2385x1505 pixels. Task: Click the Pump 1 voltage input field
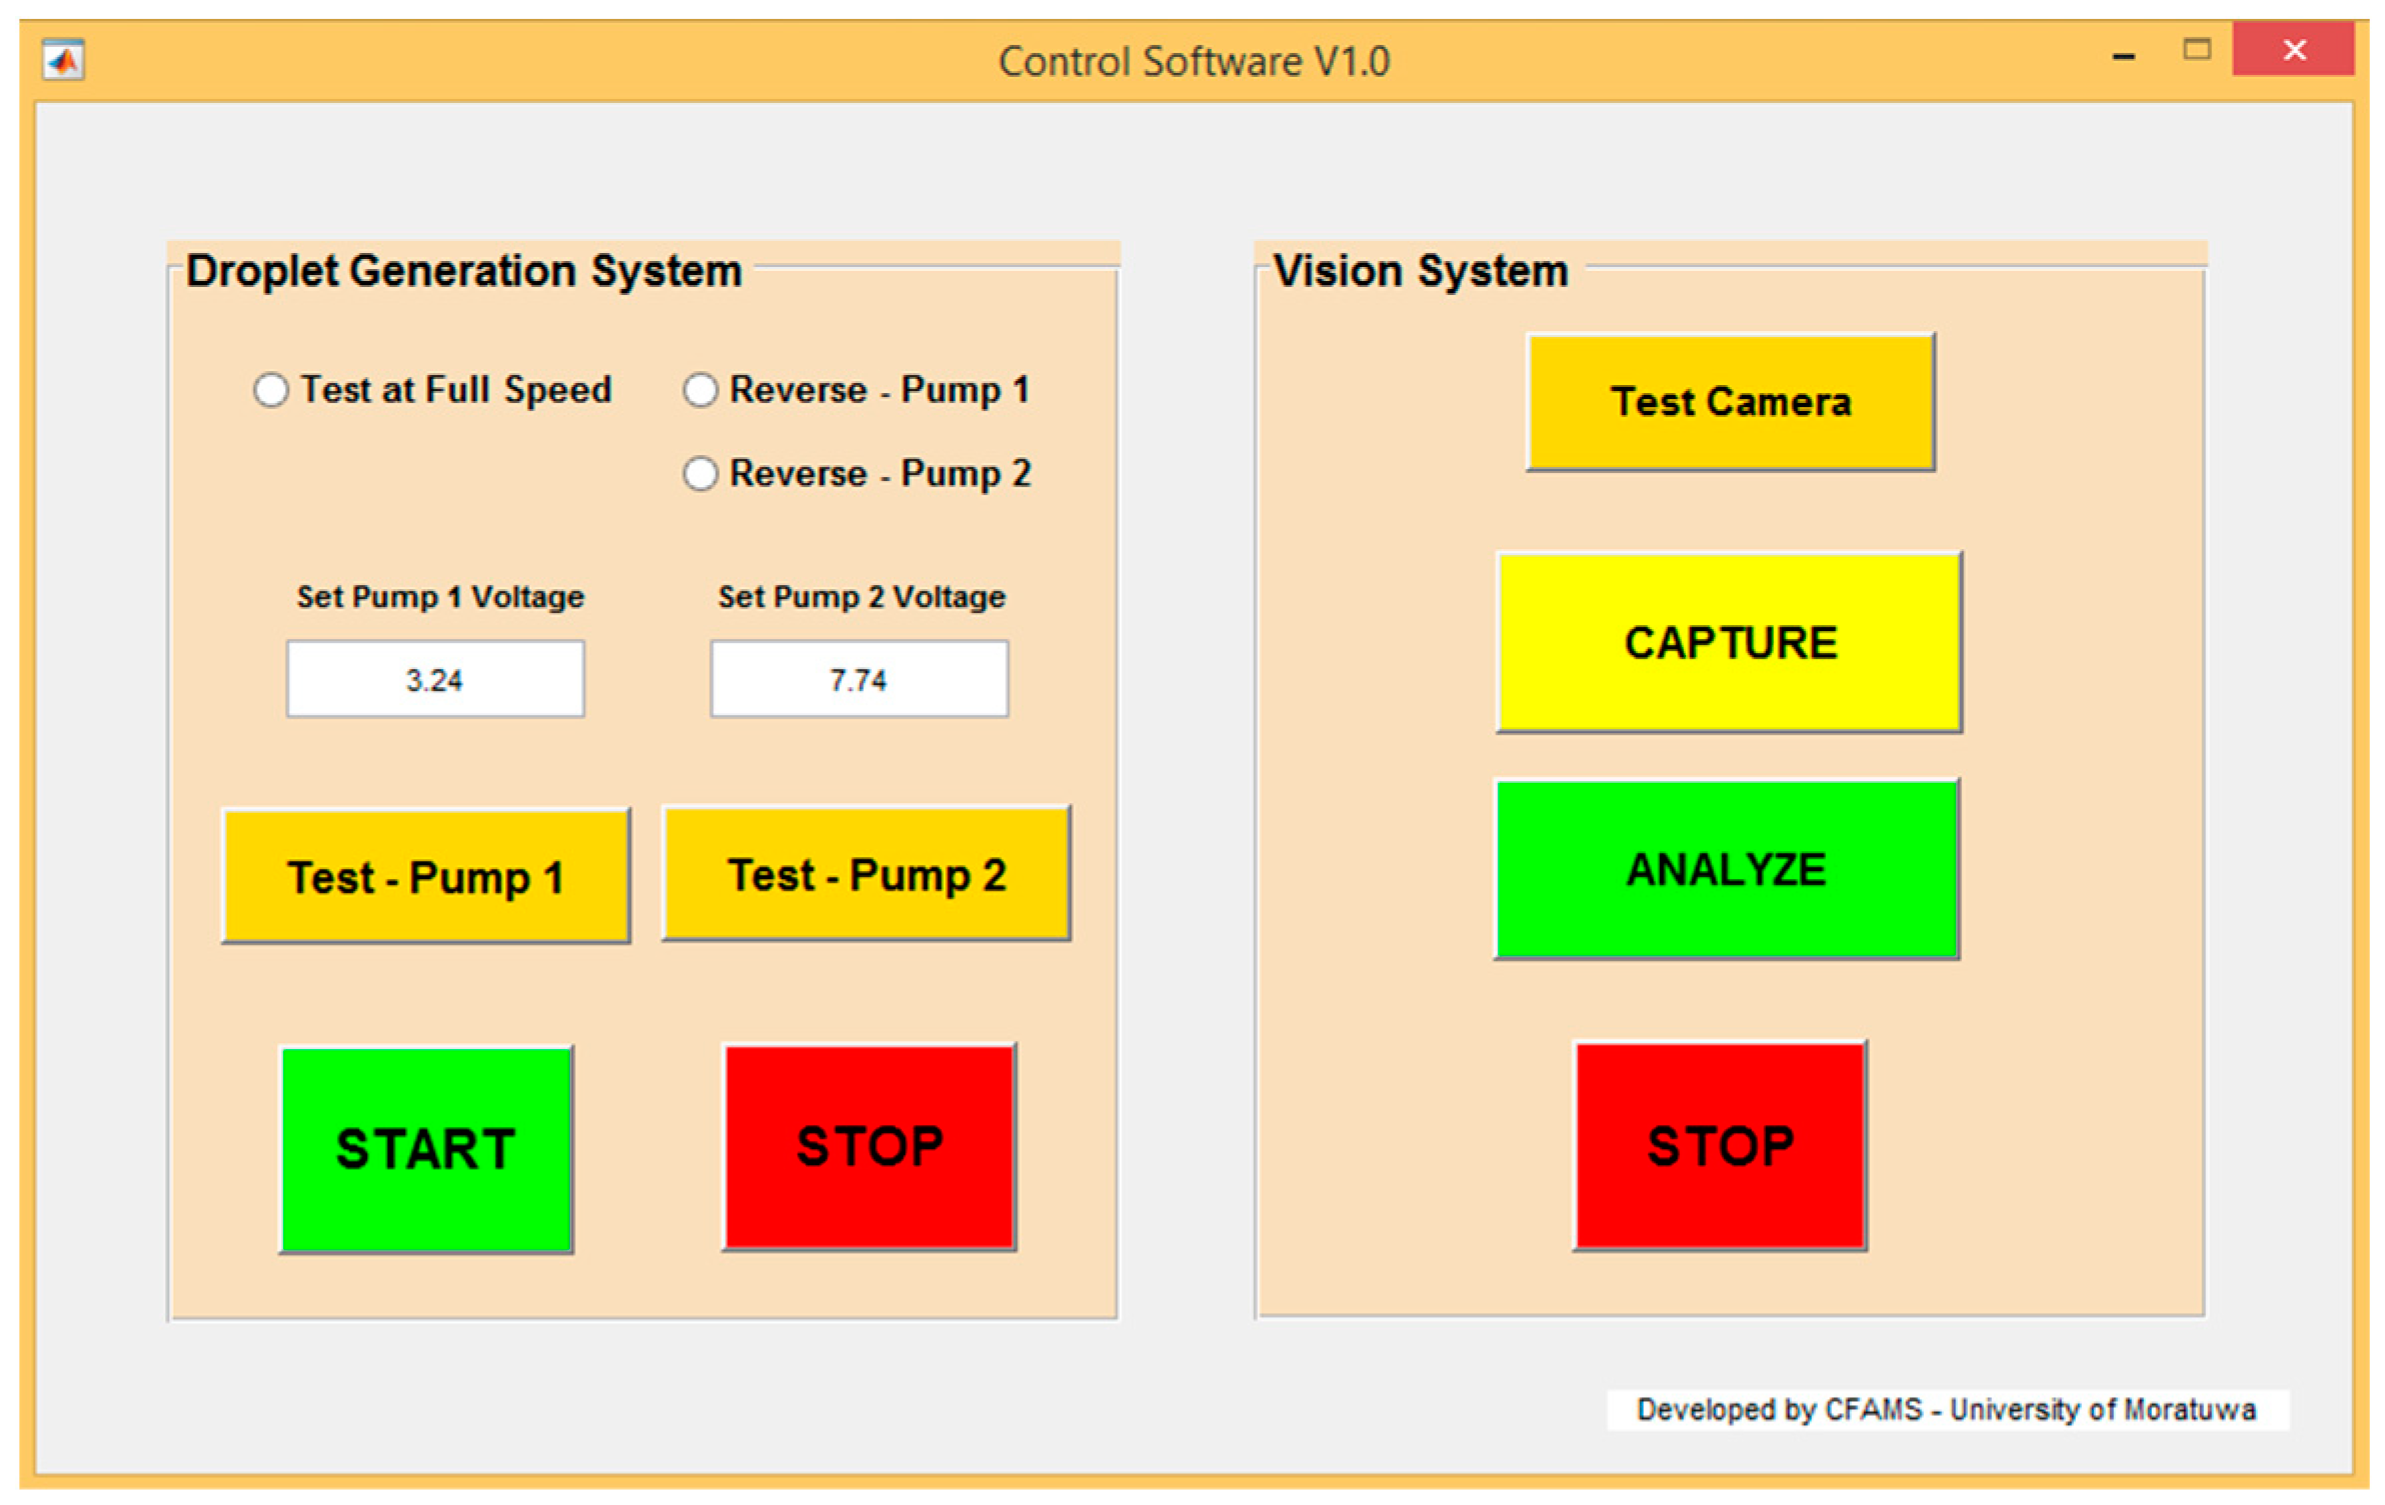[435, 680]
